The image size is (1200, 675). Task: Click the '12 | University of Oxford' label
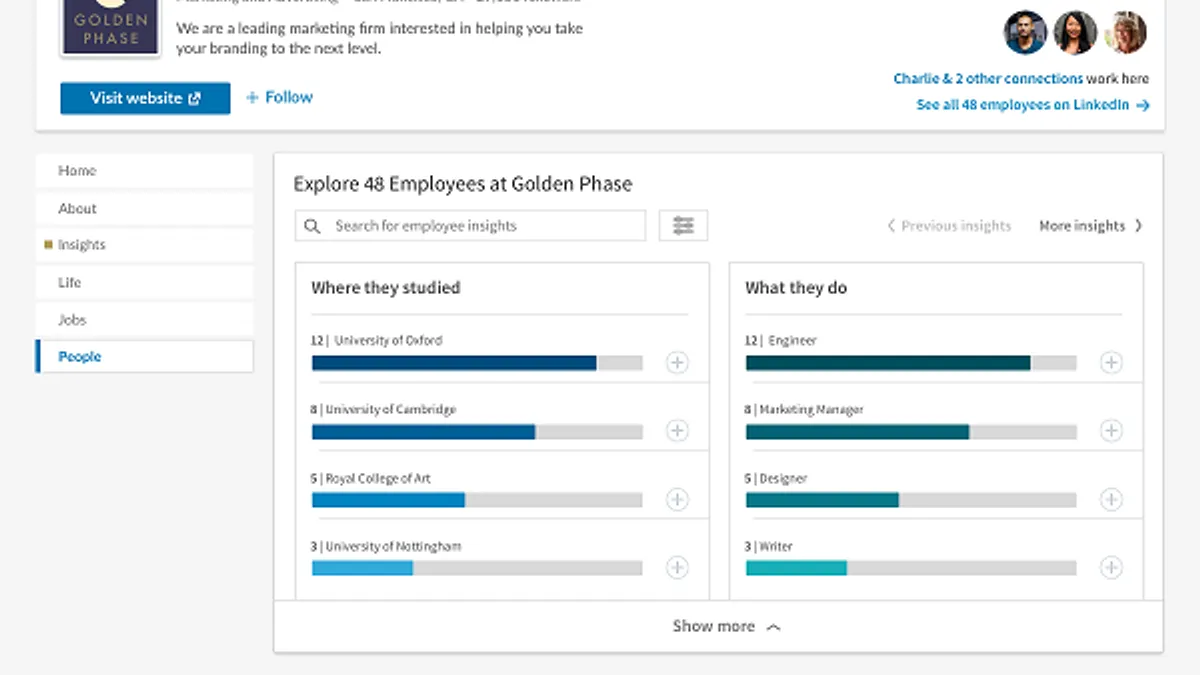point(376,340)
